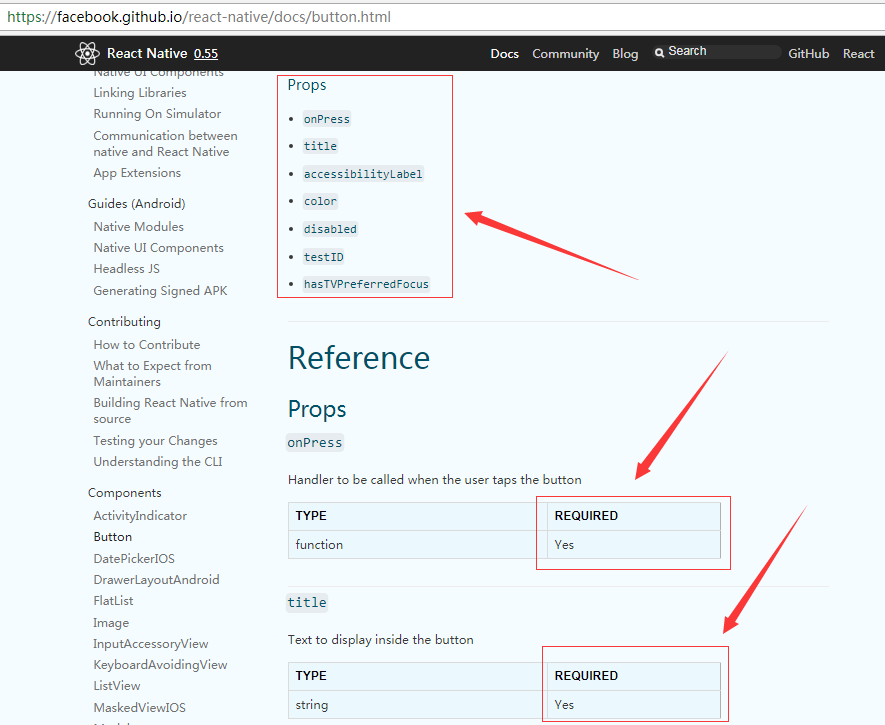Image resolution: width=885 pixels, height=725 pixels.
Task: Click the search magnifier icon
Action: click(659, 52)
